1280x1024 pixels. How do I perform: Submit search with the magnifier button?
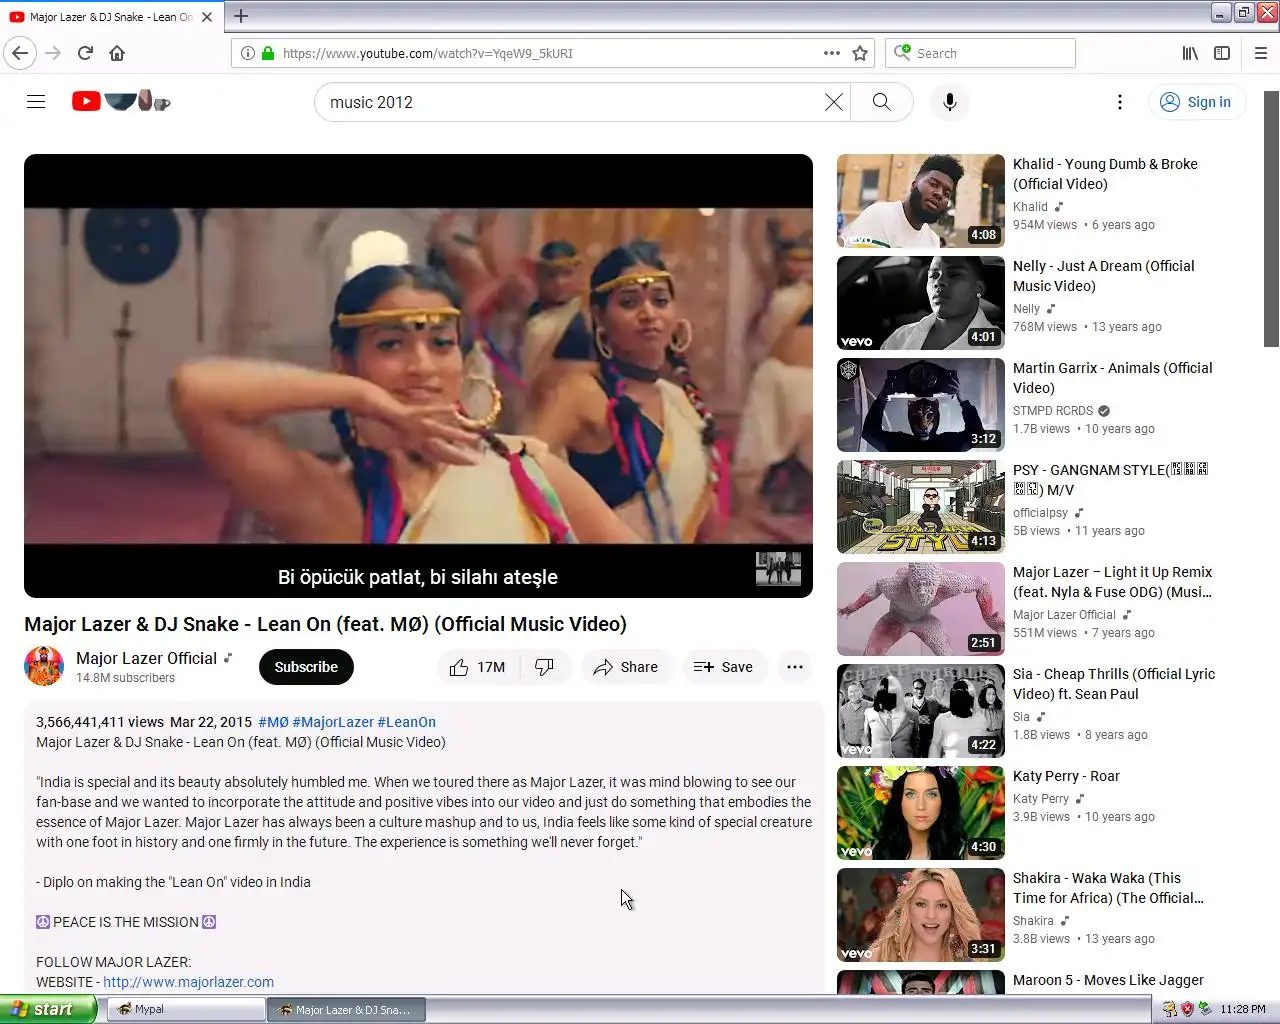coord(881,102)
